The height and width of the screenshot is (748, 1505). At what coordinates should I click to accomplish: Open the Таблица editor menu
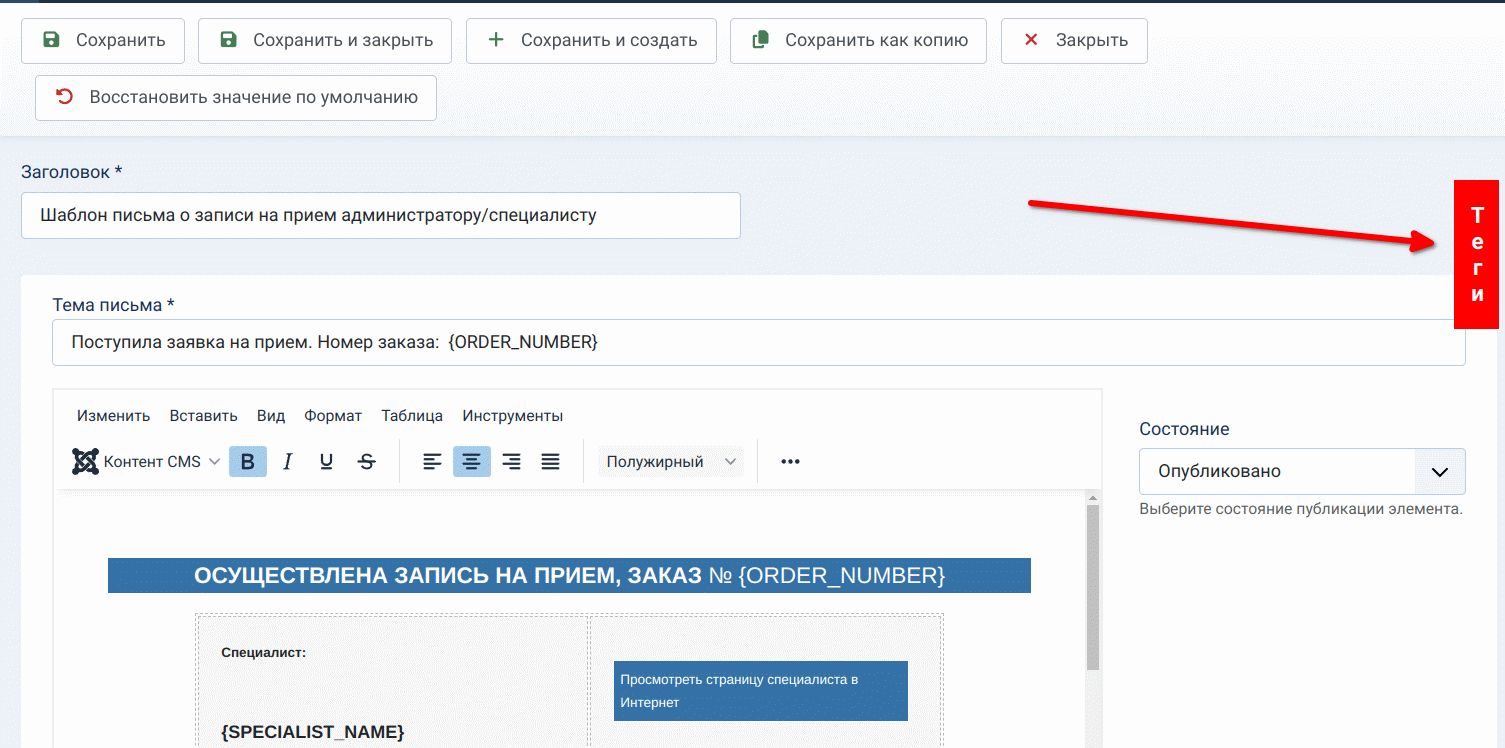(x=412, y=416)
